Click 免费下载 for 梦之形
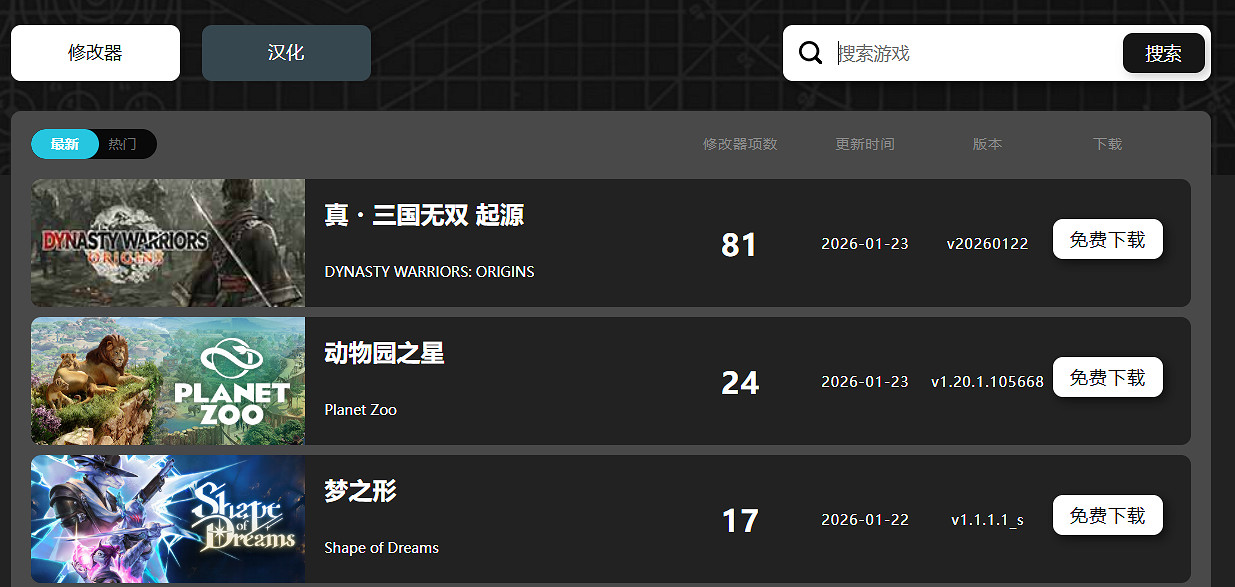This screenshot has height=587, width=1235. coord(1107,515)
